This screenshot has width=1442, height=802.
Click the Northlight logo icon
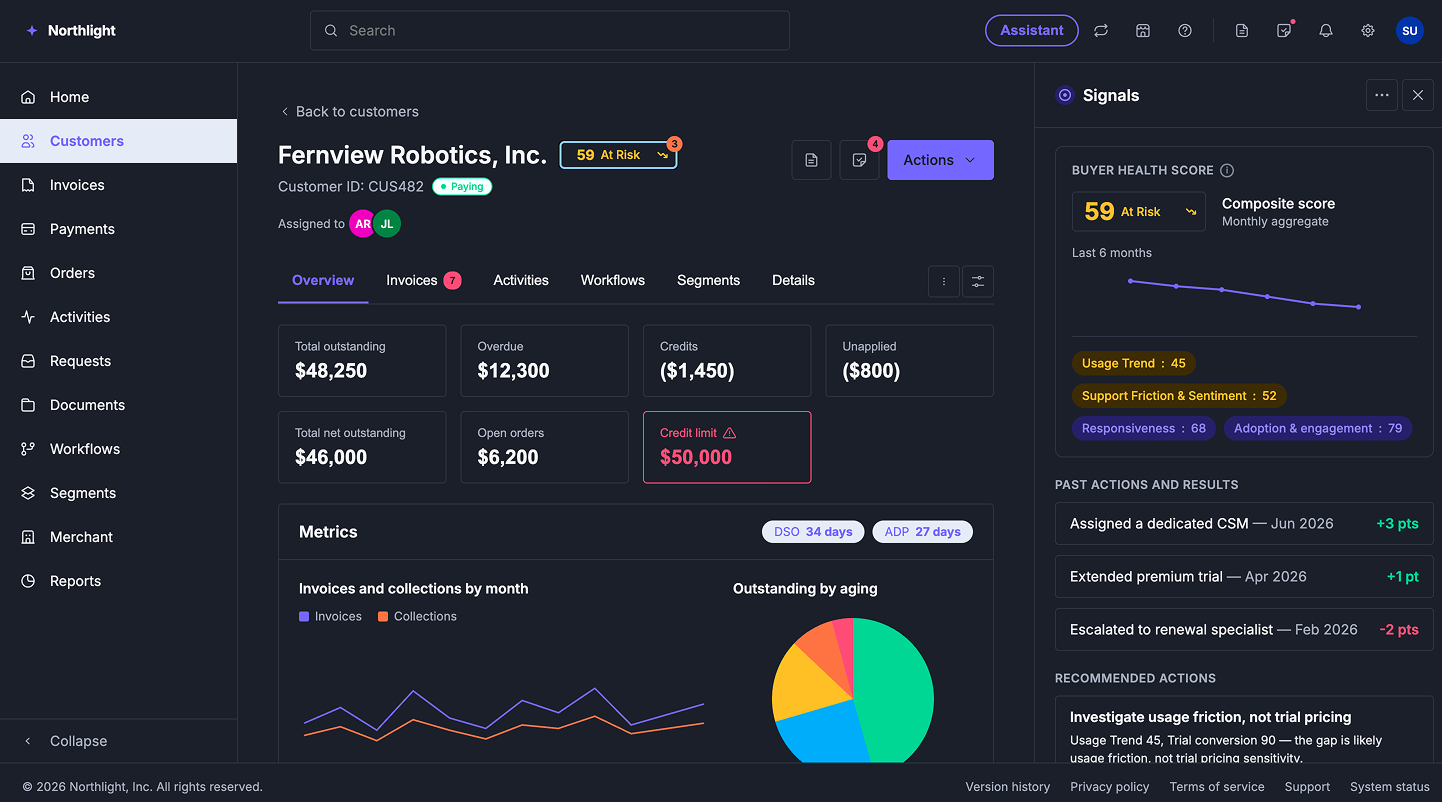coord(32,31)
